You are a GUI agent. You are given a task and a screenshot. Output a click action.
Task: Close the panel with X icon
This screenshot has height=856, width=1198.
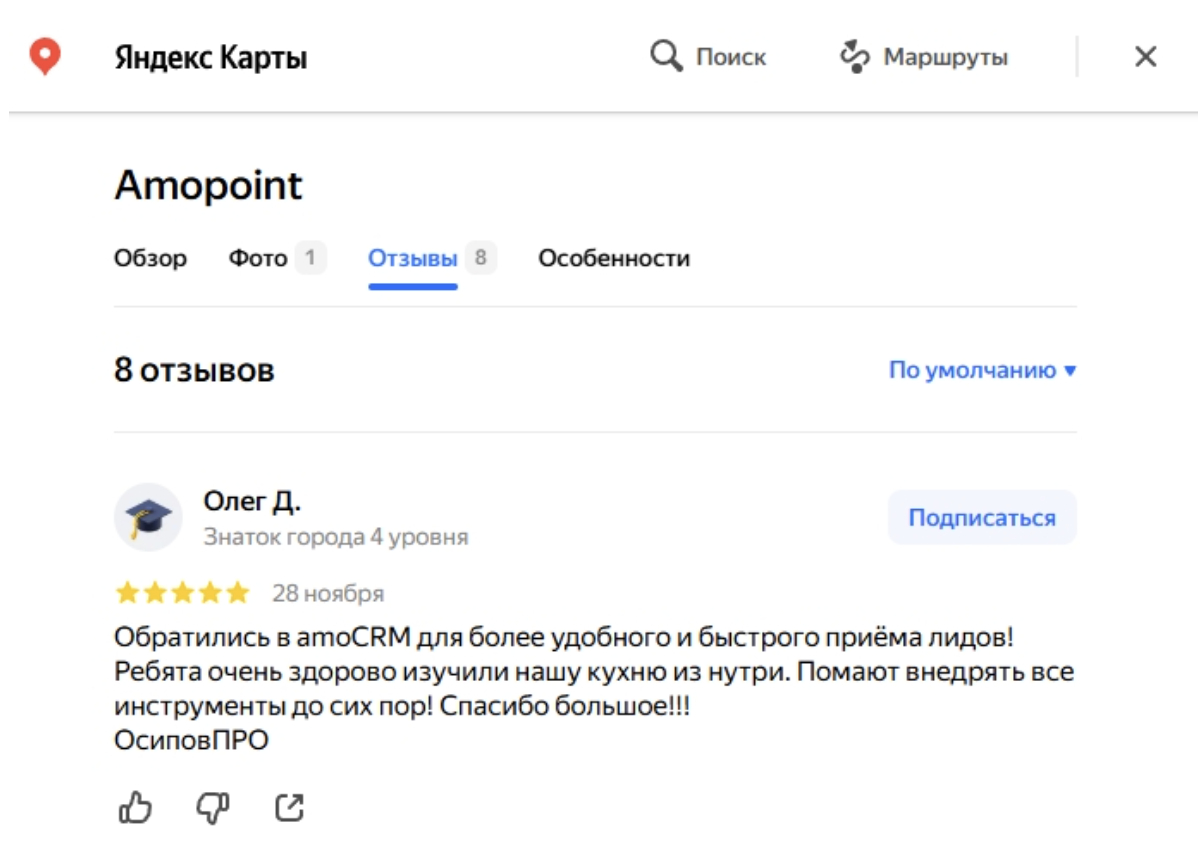pyautogui.click(x=1145, y=57)
